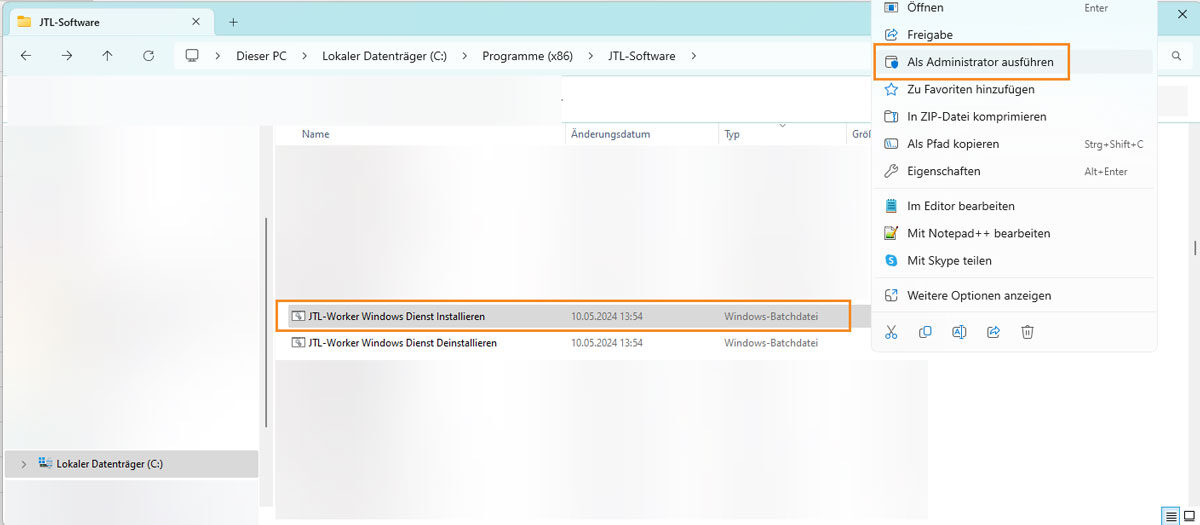Click the Delete trash icon in context menu
The height and width of the screenshot is (525, 1200).
(x=1027, y=332)
